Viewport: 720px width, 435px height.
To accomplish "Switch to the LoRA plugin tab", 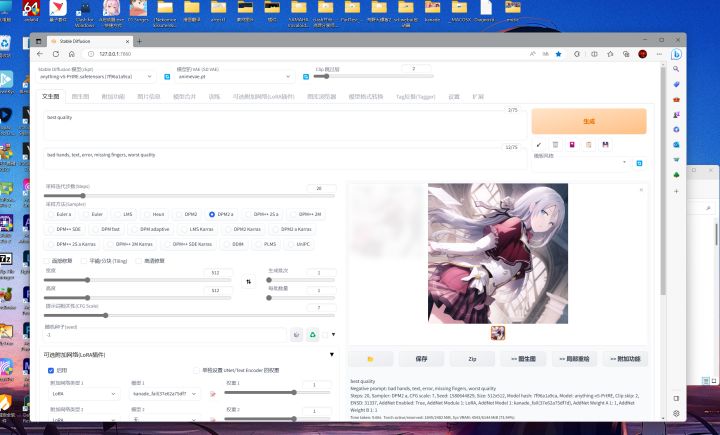I will tap(264, 96).
